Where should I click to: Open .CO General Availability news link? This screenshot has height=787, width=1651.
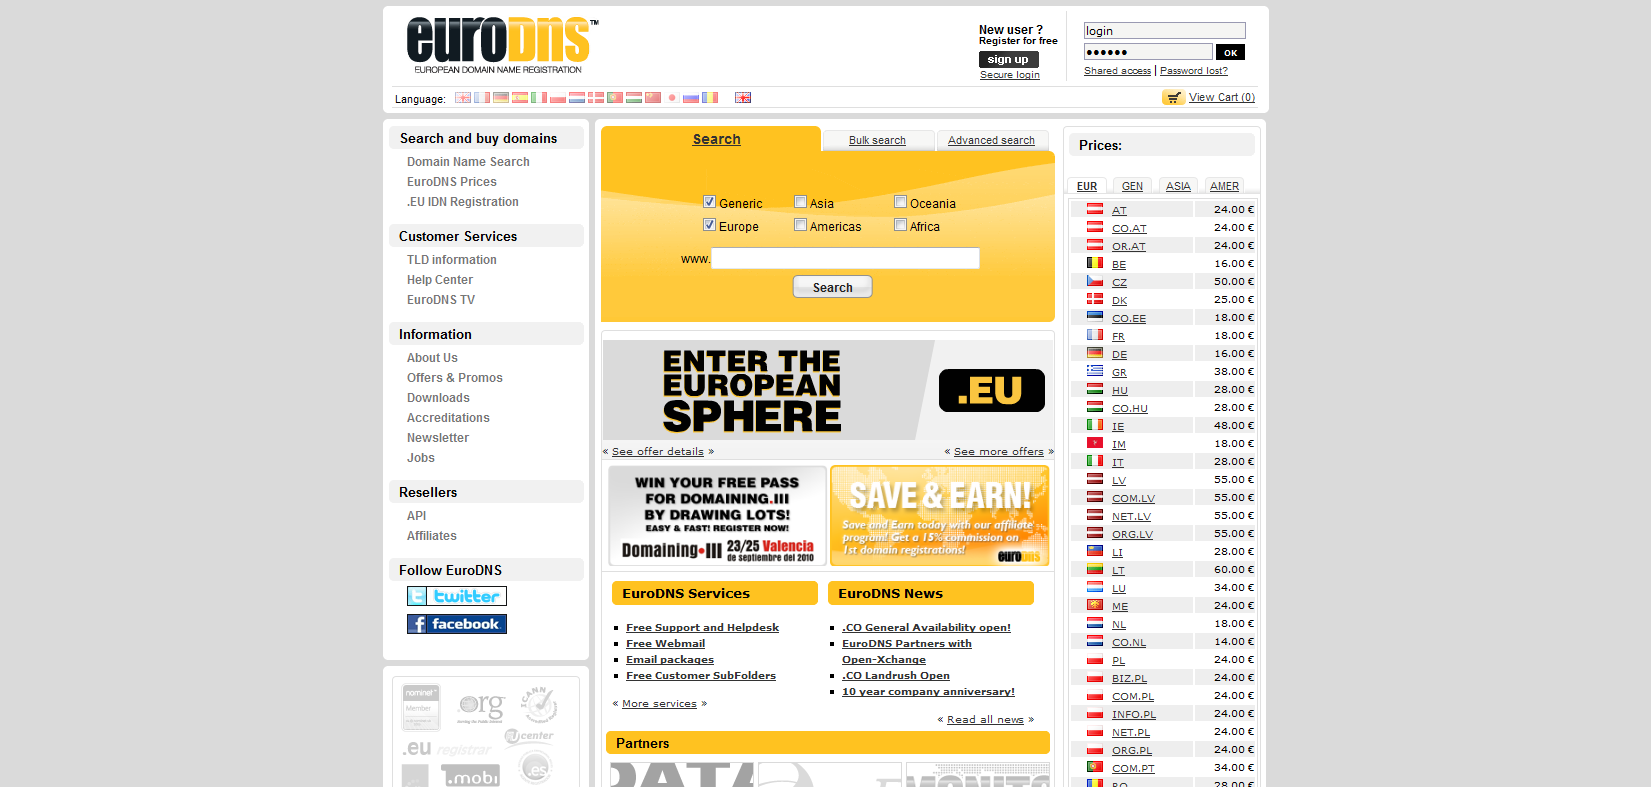tap(926, 628)
